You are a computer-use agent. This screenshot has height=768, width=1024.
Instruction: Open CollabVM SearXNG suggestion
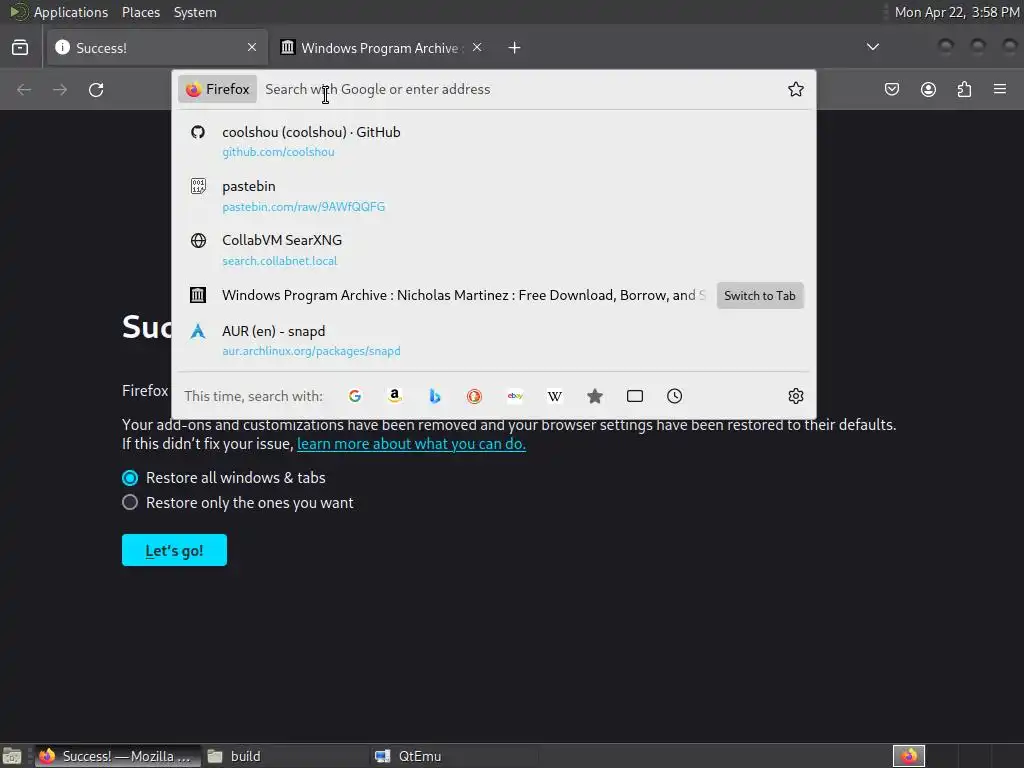point(494,250)
